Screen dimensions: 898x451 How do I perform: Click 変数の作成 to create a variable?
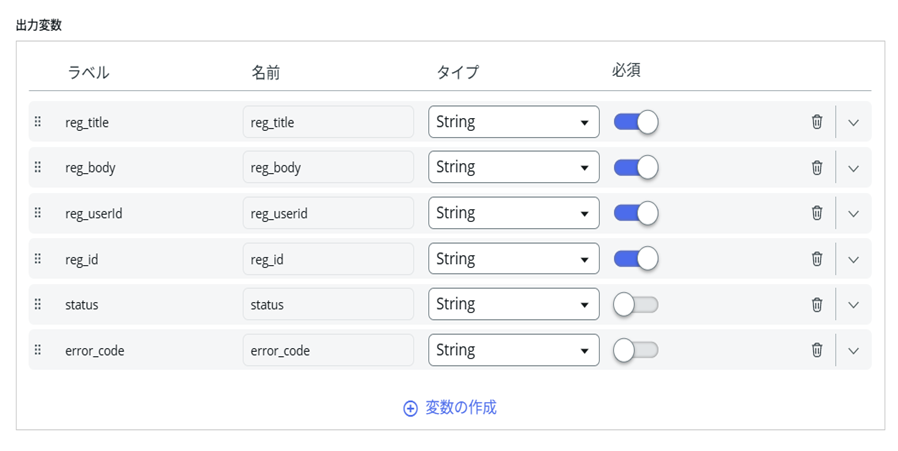(x=450, y=408)
